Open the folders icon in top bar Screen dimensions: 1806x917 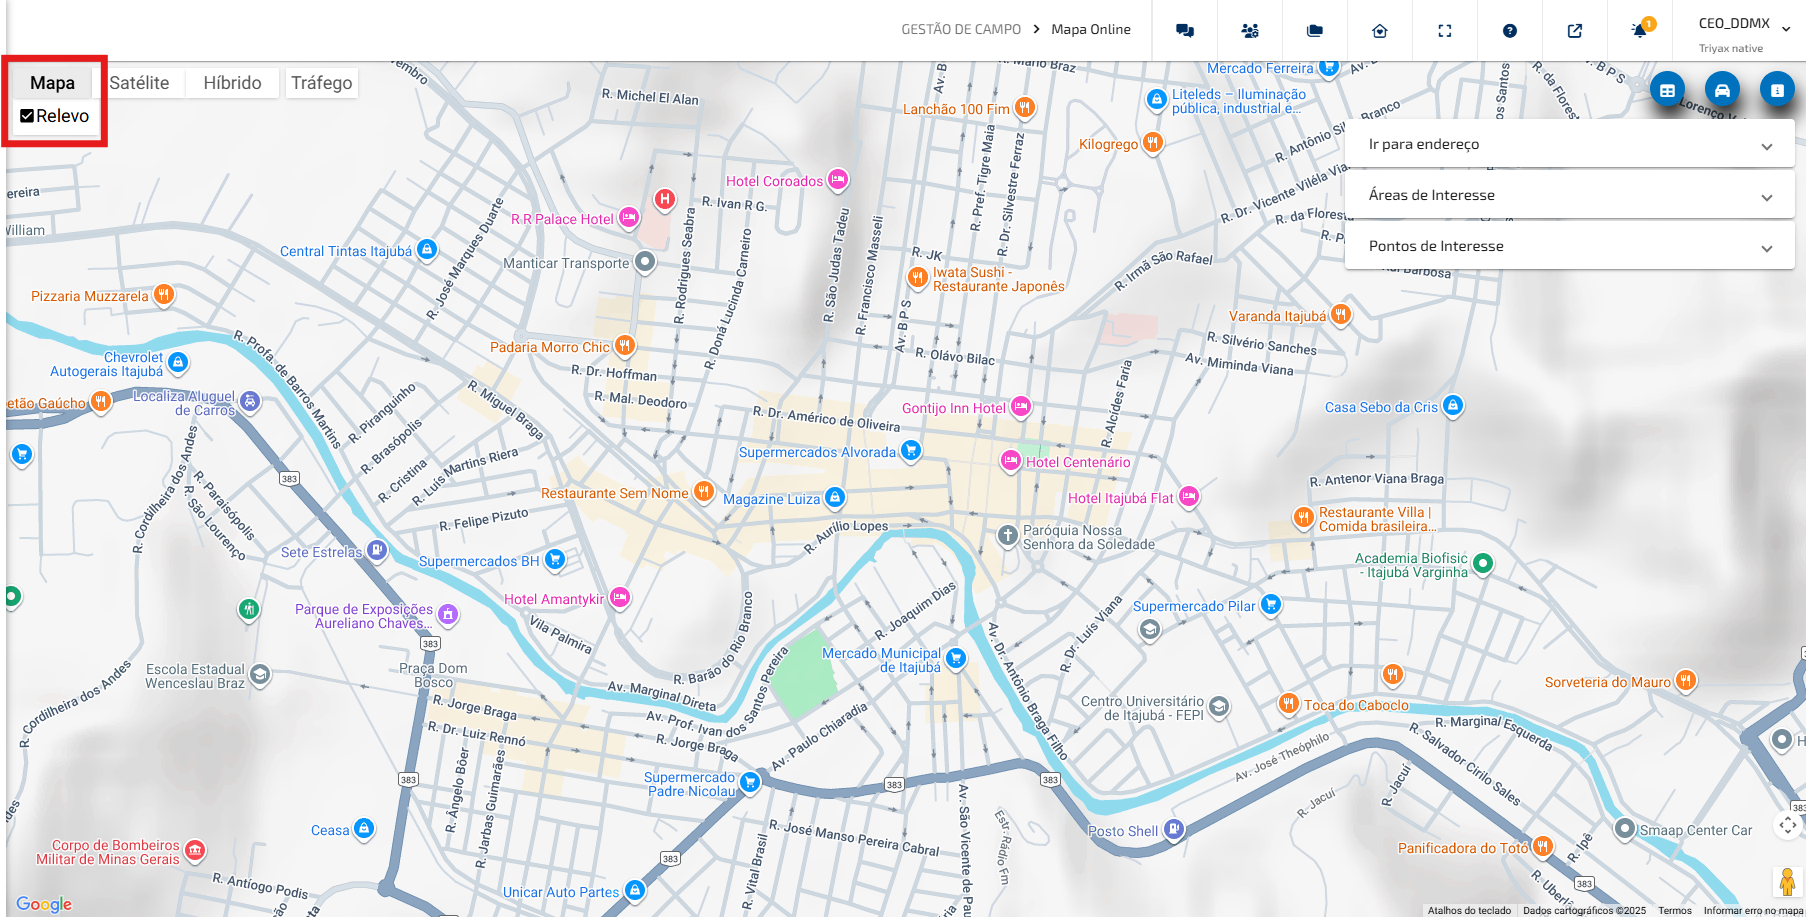[1315, 31]
